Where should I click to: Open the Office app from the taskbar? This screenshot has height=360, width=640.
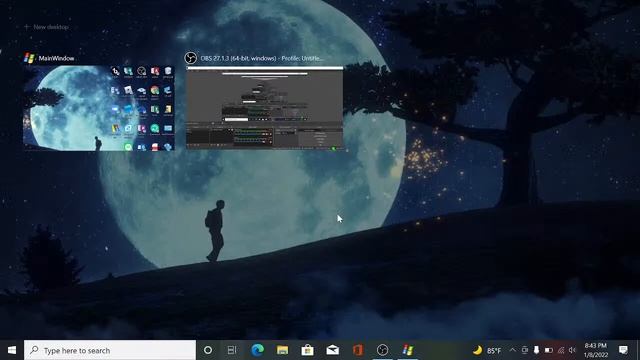pos(358,350)
